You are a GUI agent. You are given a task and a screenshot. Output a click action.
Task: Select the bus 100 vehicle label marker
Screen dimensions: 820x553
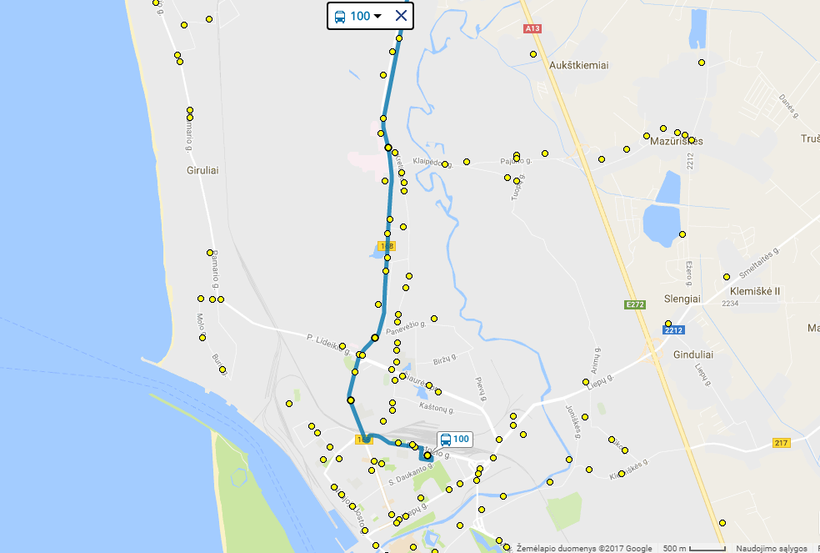coord(455,439)
